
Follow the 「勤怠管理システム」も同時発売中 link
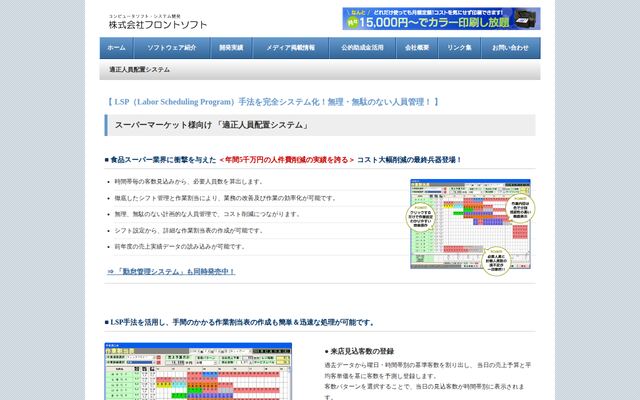point(171,271)
